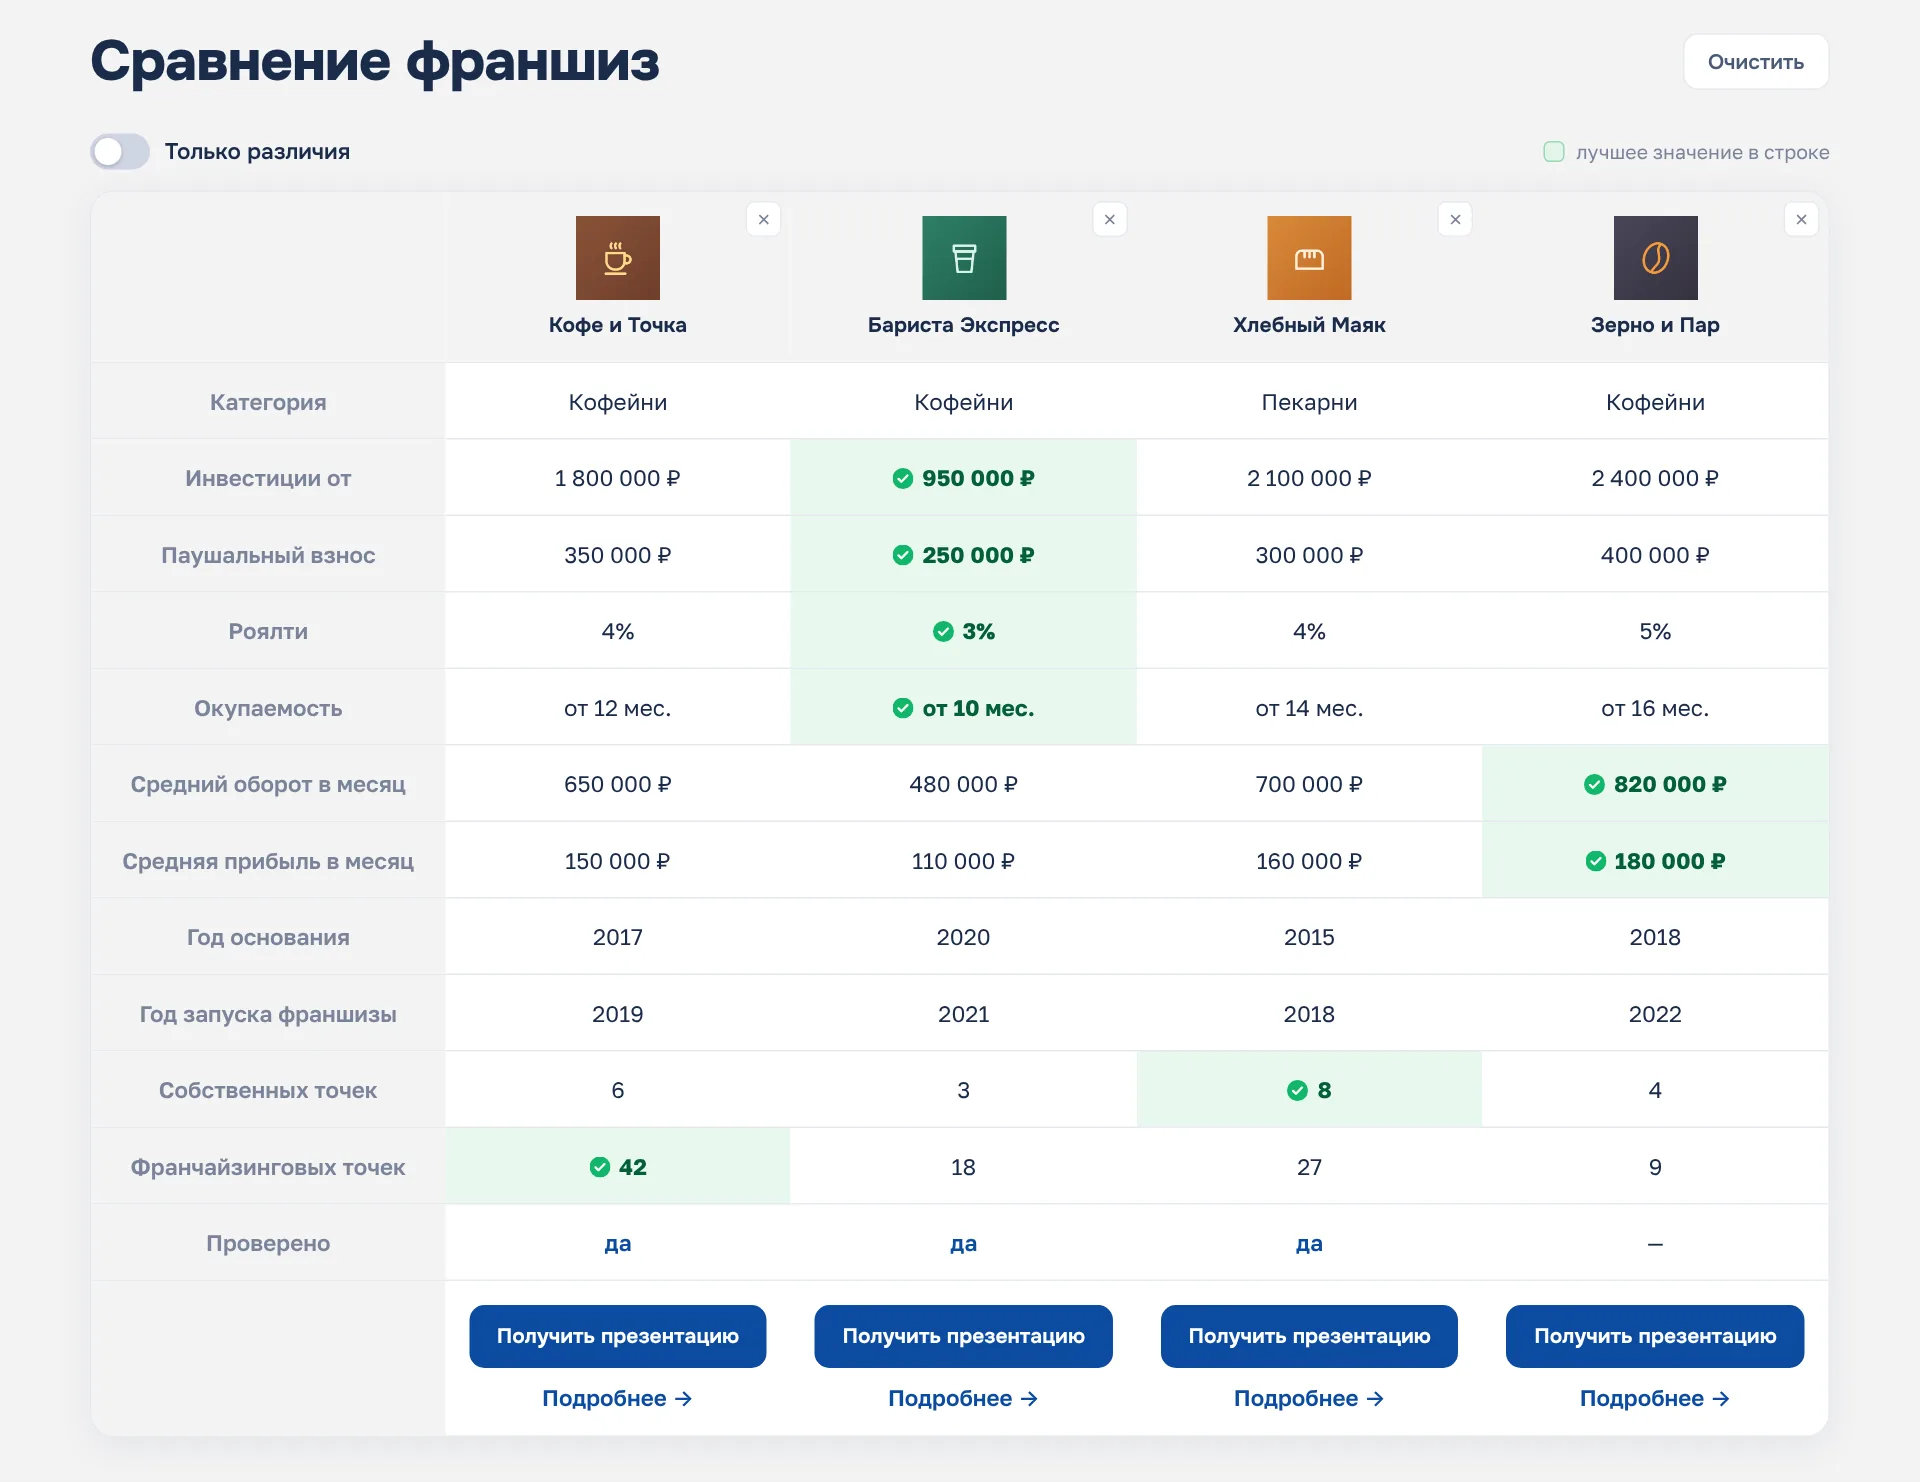The image size is (1920, 1482).
Task: Open the Зерно и Пар coffee bean logo
Action: (x=1655, y=258)
